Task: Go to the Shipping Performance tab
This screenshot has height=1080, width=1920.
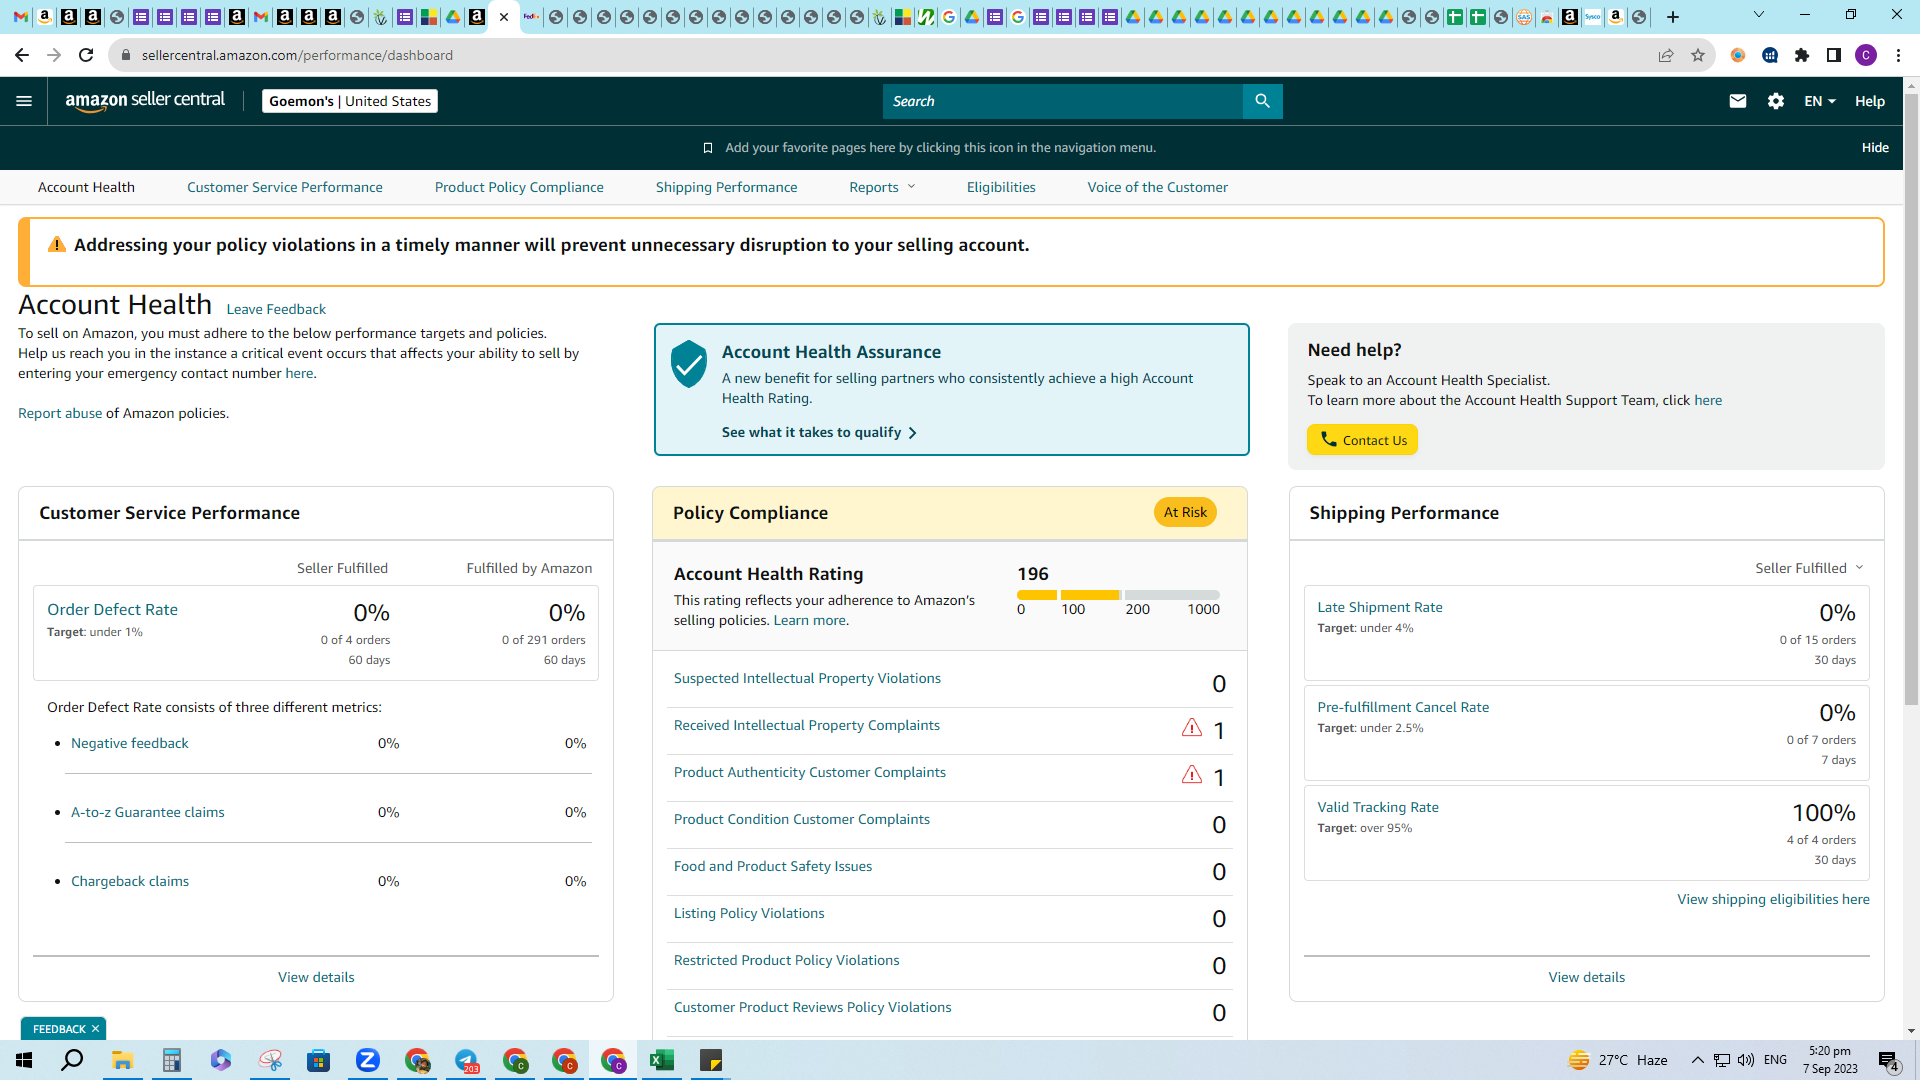Action: pyautogui.click(x=727, y=187)
